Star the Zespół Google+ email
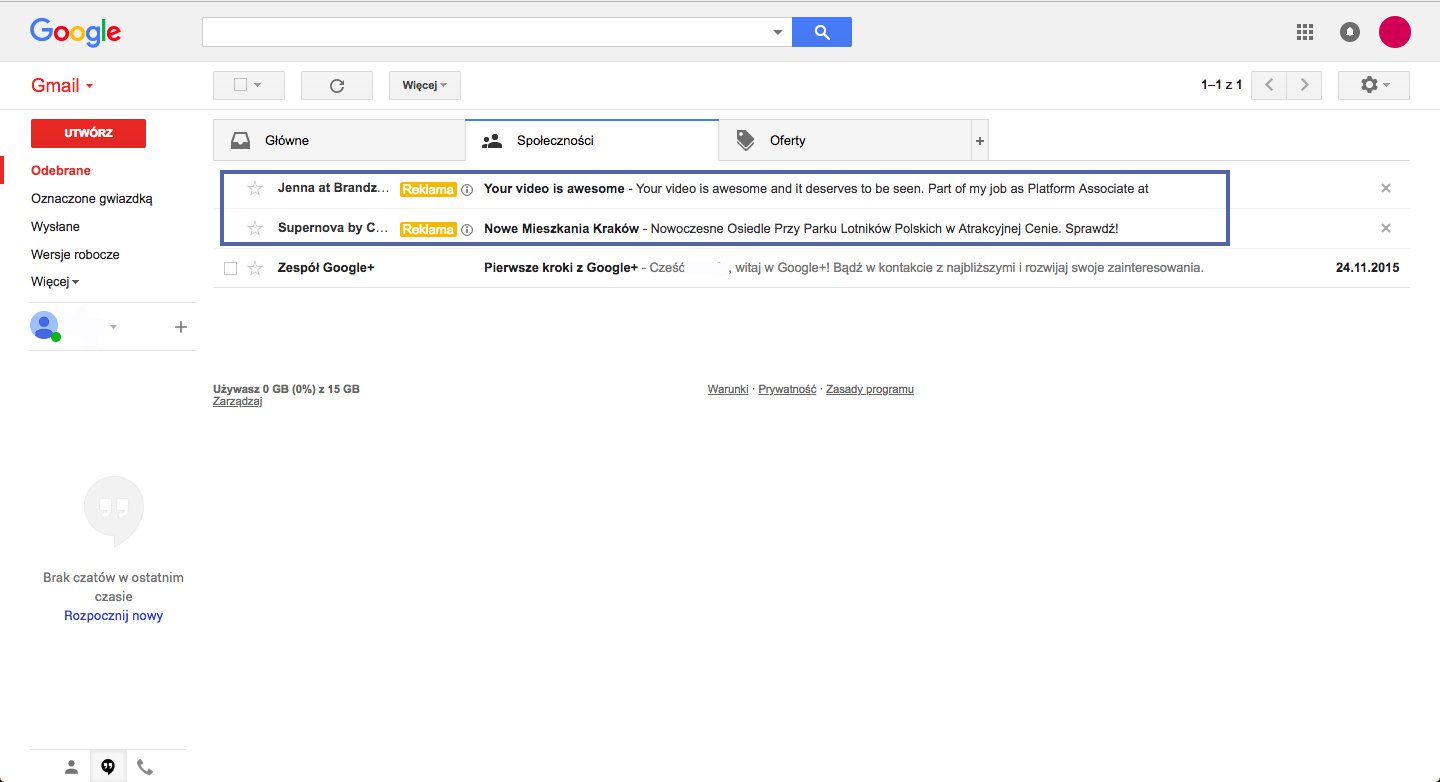 [255, 268]
